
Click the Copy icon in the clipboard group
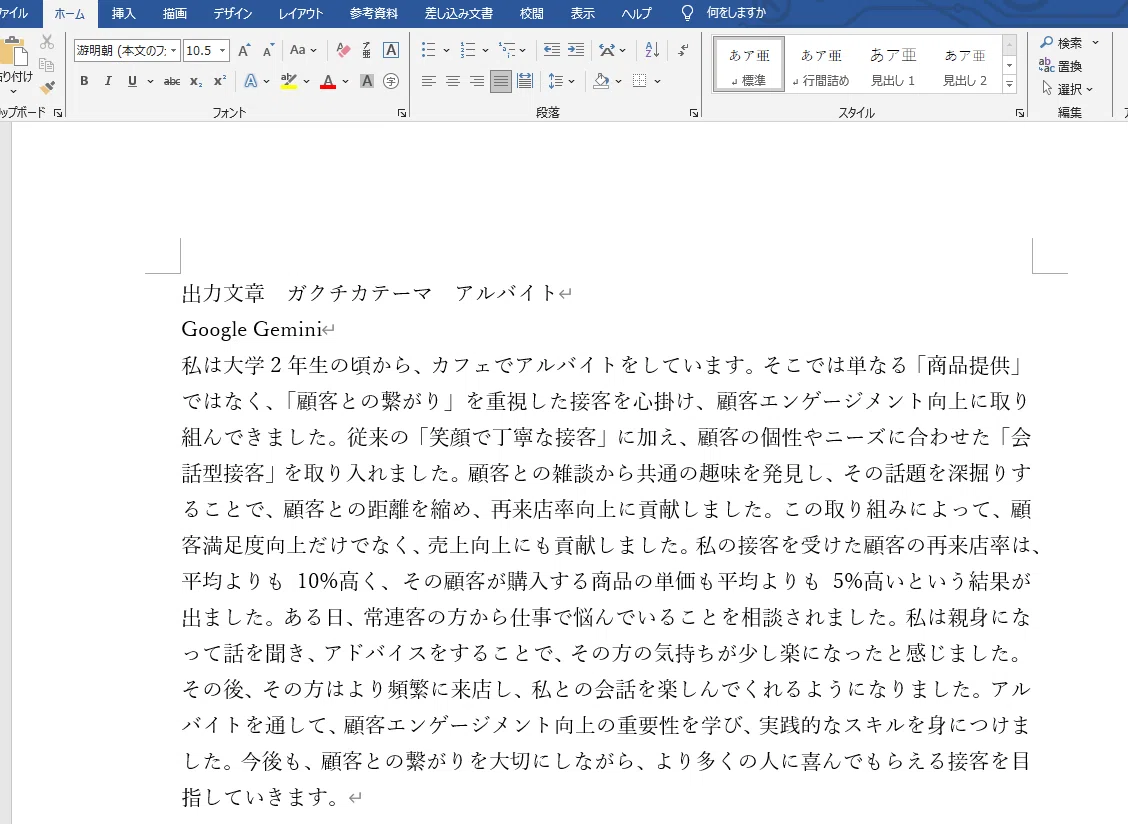pos(47,65)
